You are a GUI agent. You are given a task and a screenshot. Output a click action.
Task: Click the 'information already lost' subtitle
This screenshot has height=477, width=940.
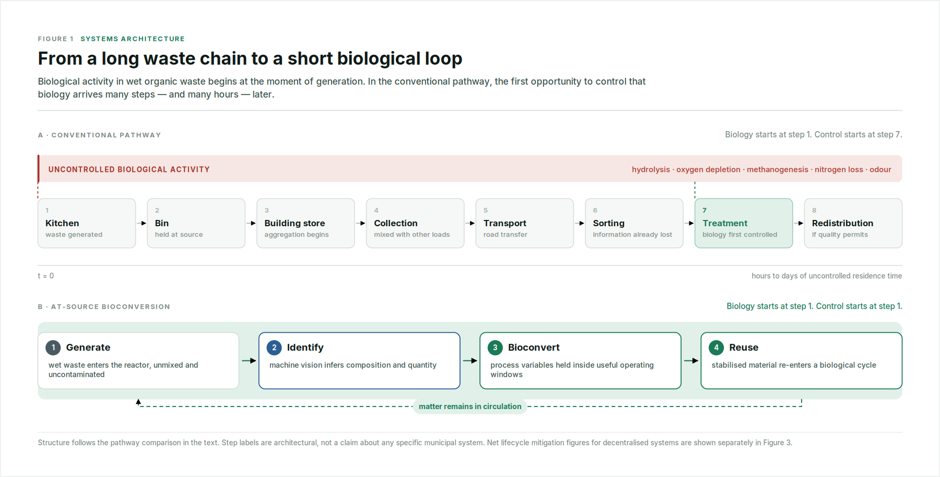[x=632, y=235]
